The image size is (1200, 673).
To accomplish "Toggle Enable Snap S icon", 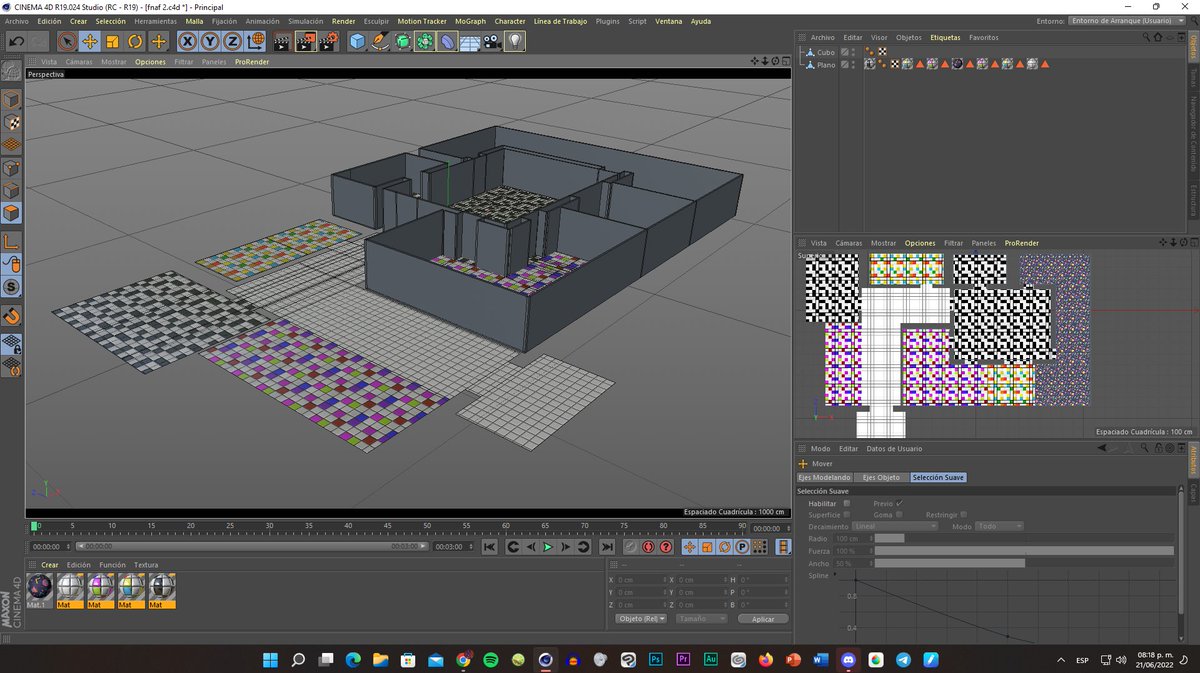I will [x=11, y=287].
